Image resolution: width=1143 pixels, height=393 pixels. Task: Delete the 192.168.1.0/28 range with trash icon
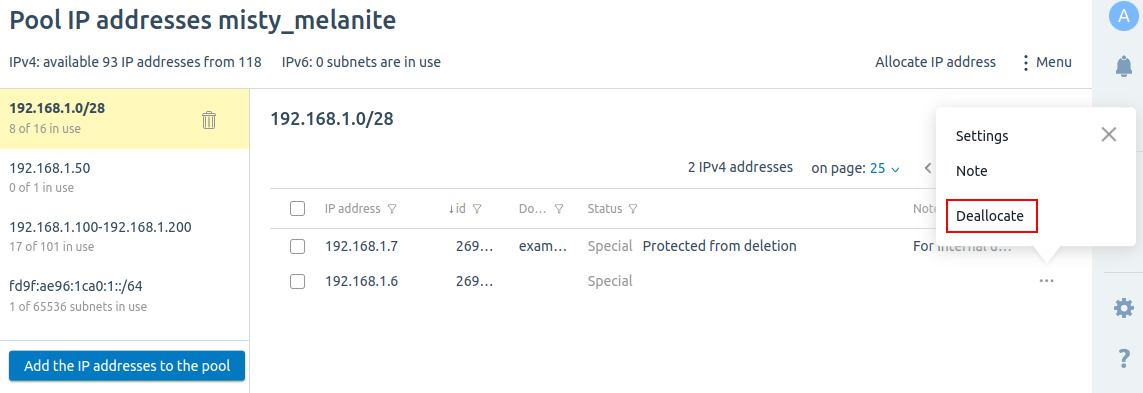(x=208, y=120)
